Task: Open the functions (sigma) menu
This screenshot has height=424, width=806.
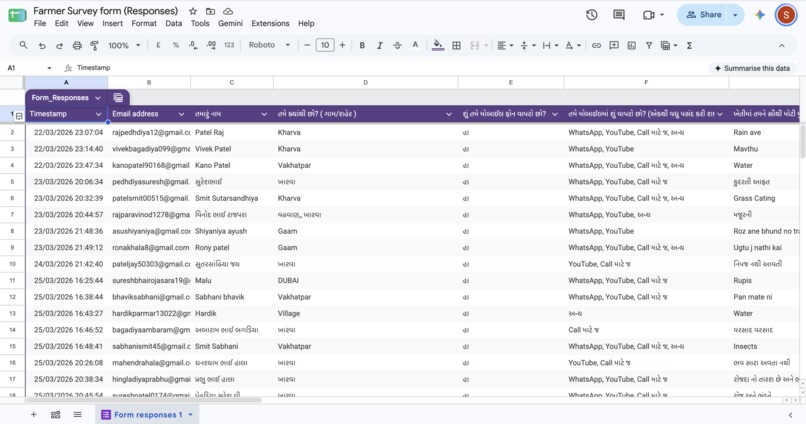Action: (x=689, y=45)
